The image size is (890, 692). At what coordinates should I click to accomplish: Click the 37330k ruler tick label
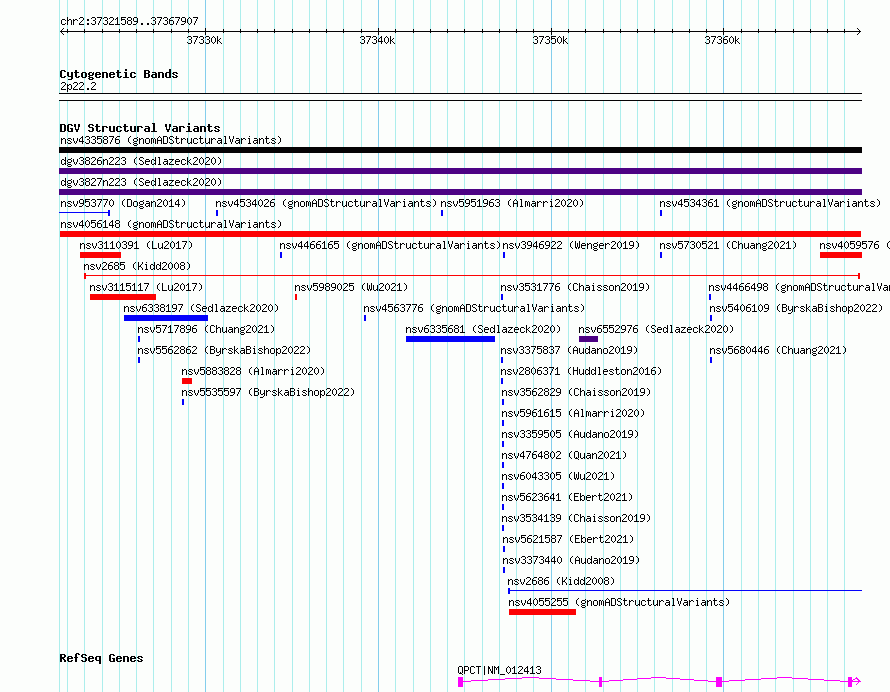point(204,40)
